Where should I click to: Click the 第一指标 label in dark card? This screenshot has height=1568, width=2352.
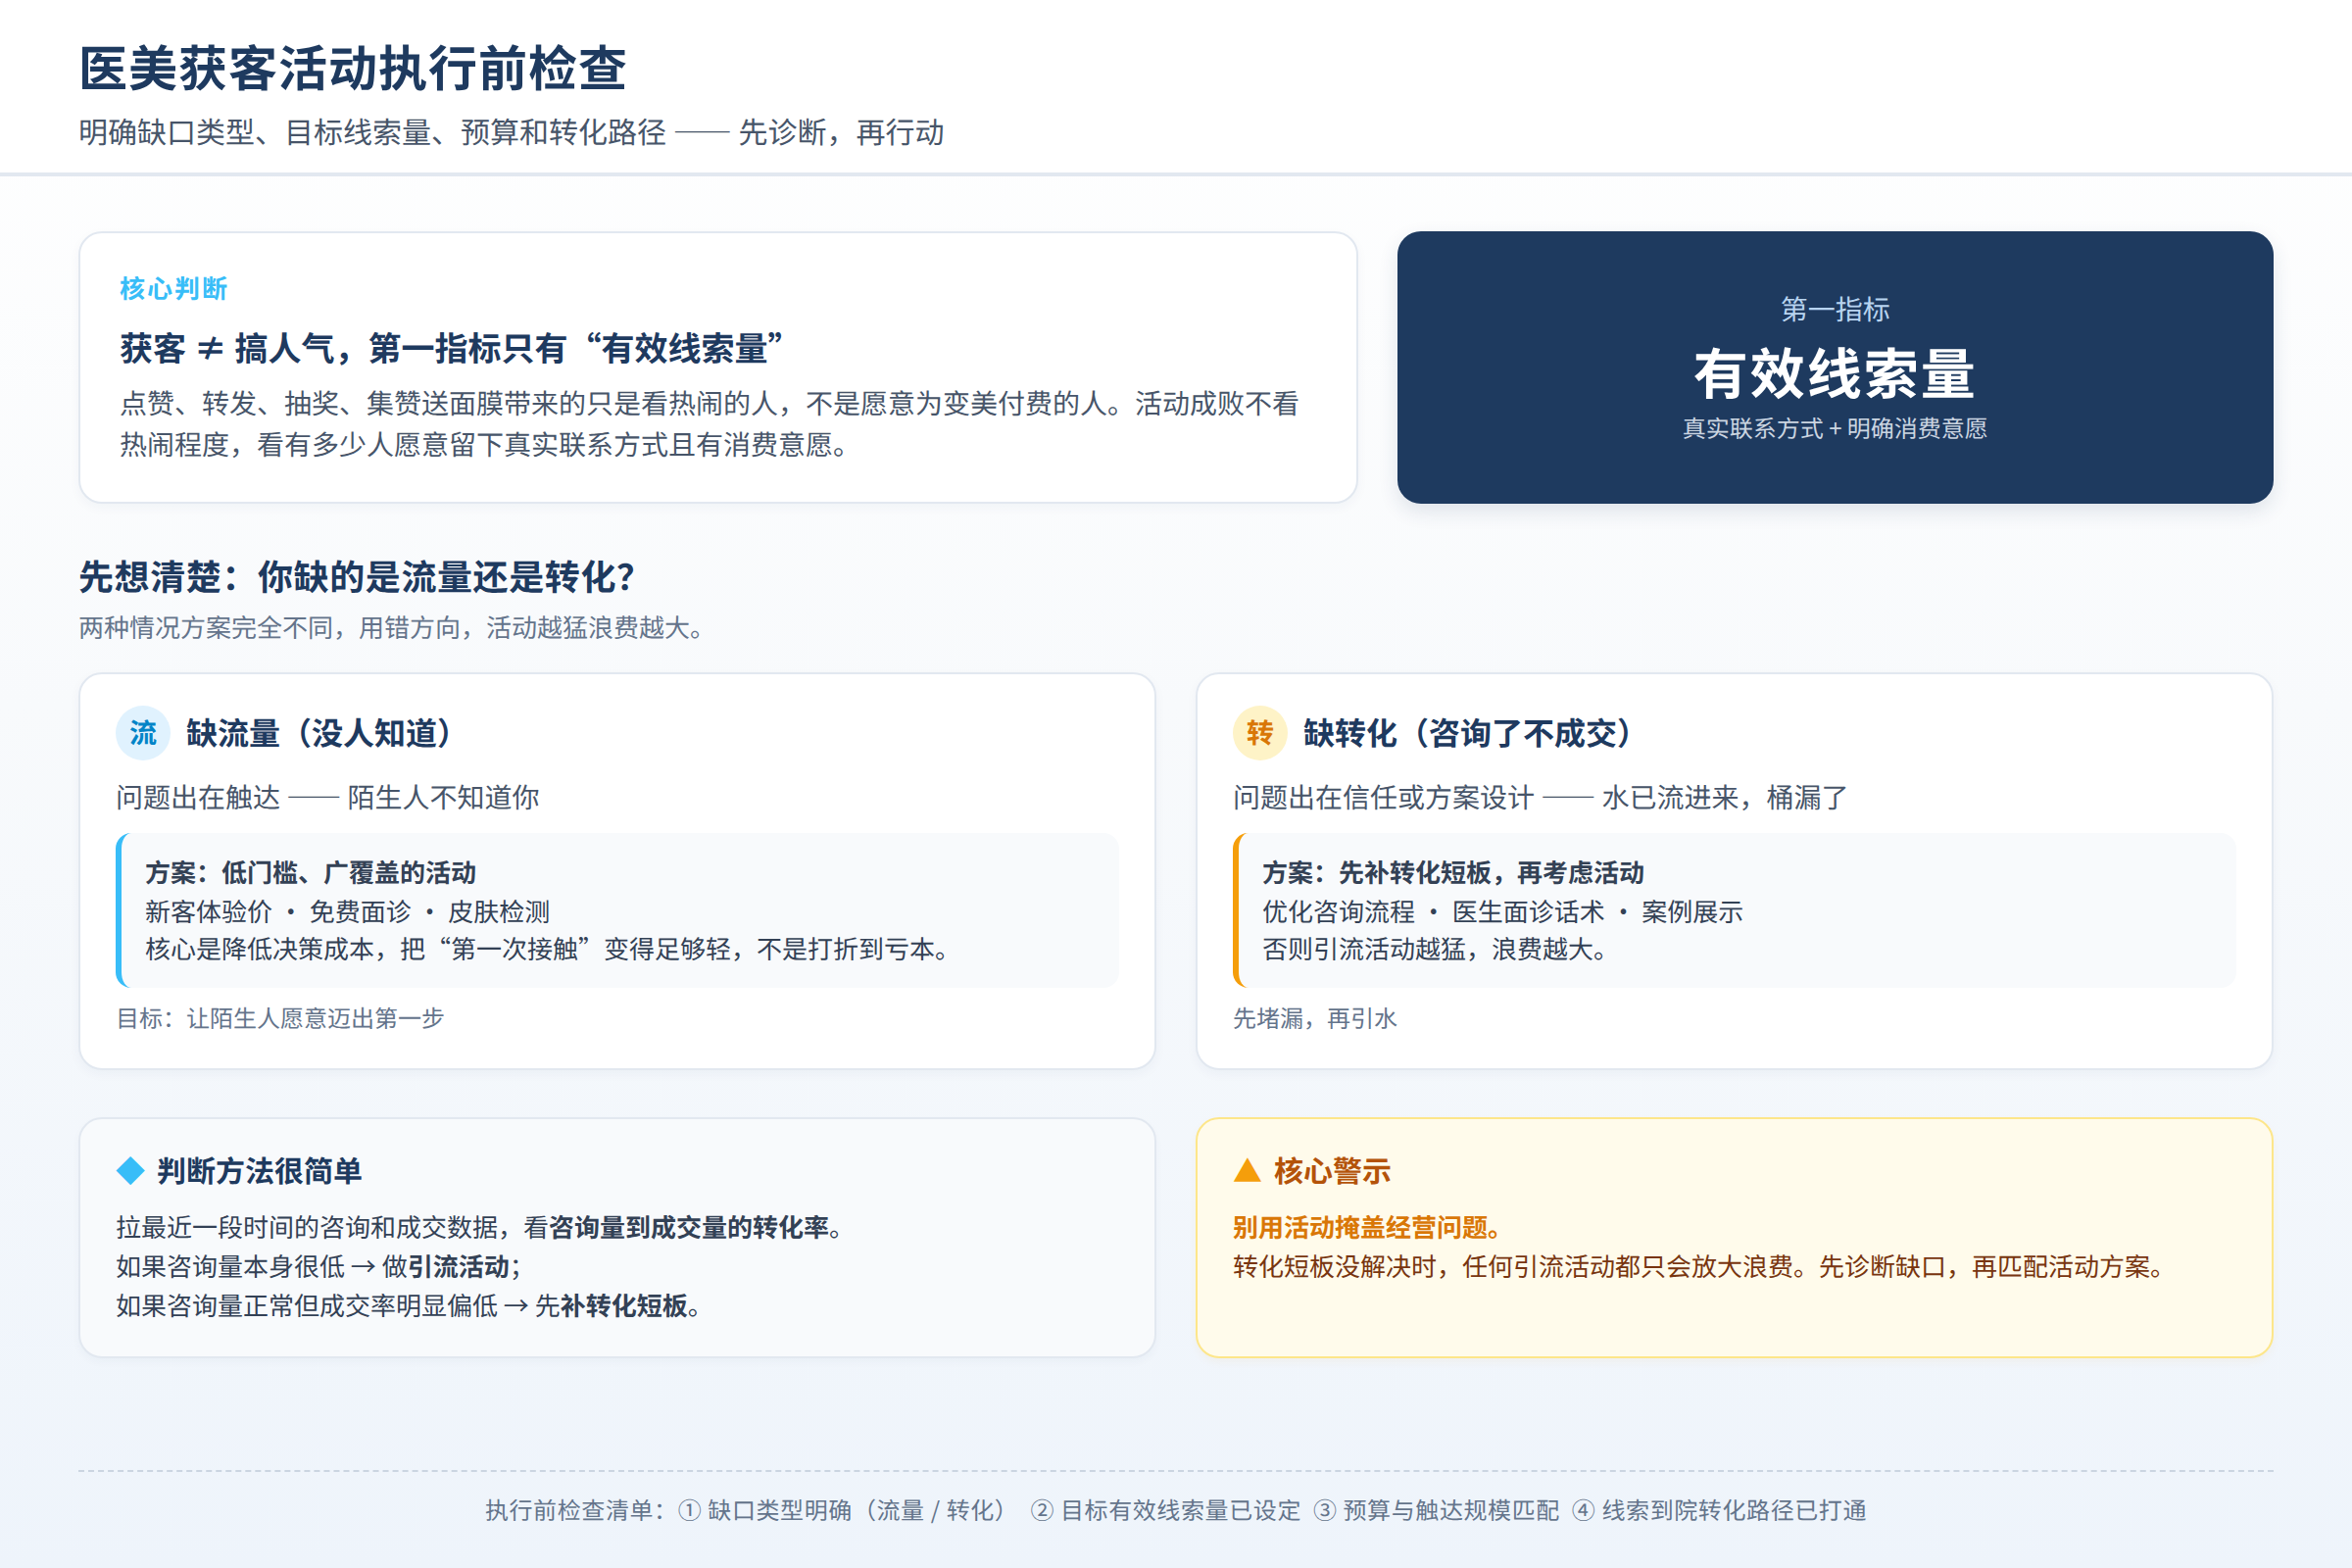tap(1835, 309)
